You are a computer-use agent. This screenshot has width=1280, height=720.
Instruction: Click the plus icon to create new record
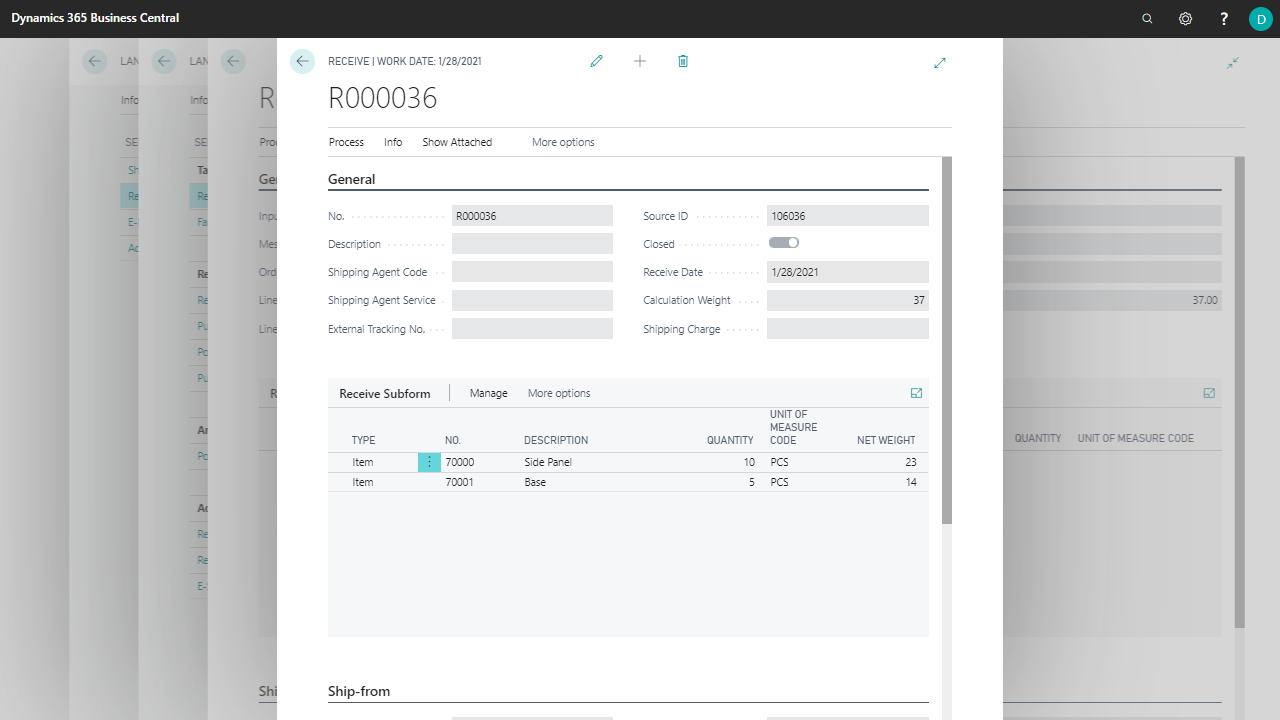(x=640, y=61)
